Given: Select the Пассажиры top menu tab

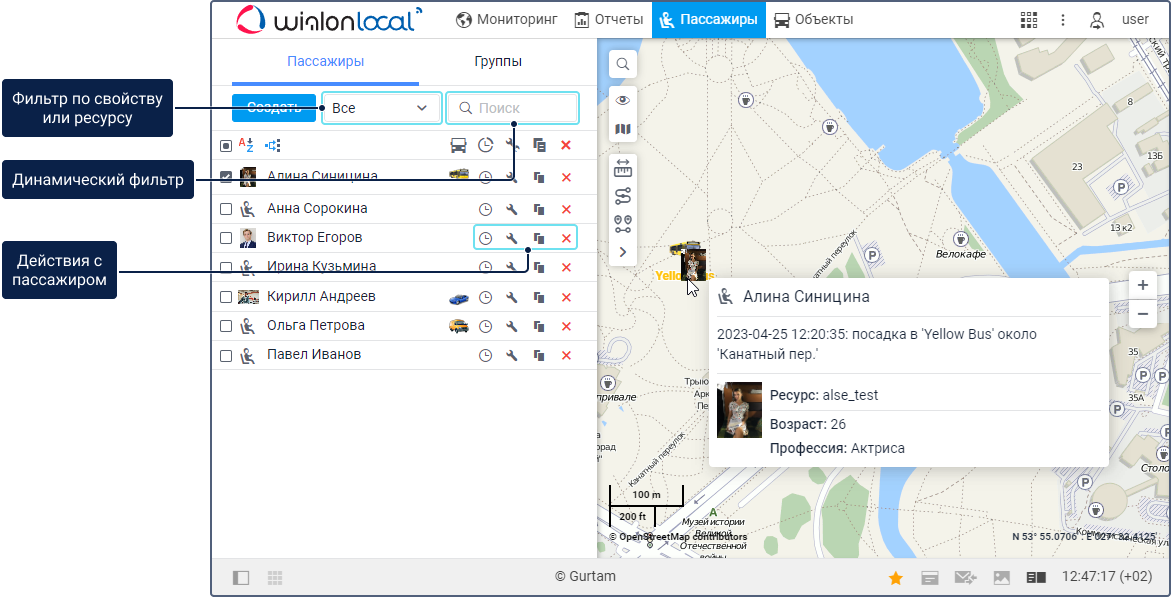Looking at the screenshot, I should tap(709, 19).
